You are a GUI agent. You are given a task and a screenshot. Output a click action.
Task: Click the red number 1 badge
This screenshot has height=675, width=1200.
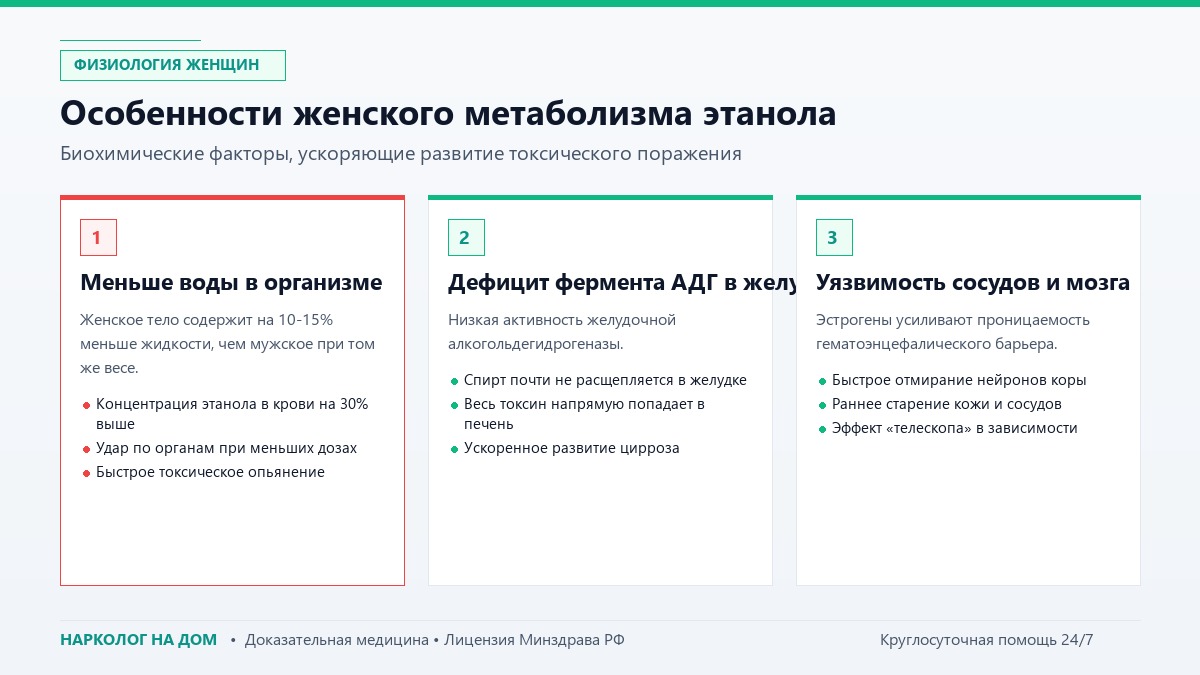[98, 237]
